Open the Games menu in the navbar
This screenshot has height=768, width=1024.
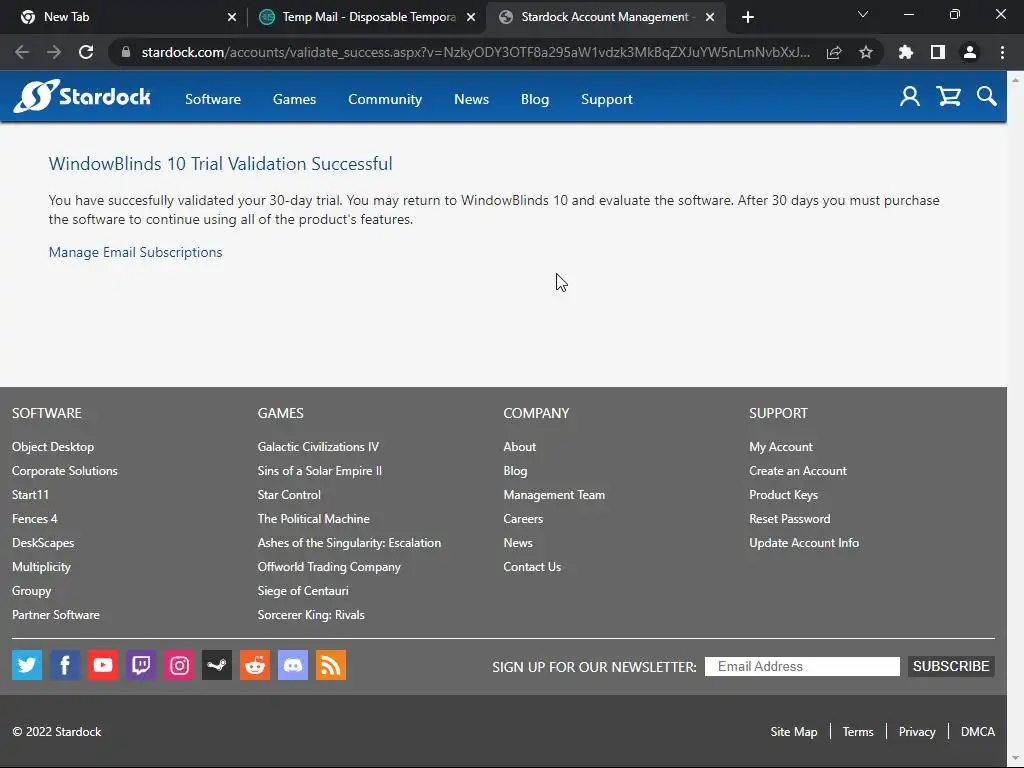(295, 99)
